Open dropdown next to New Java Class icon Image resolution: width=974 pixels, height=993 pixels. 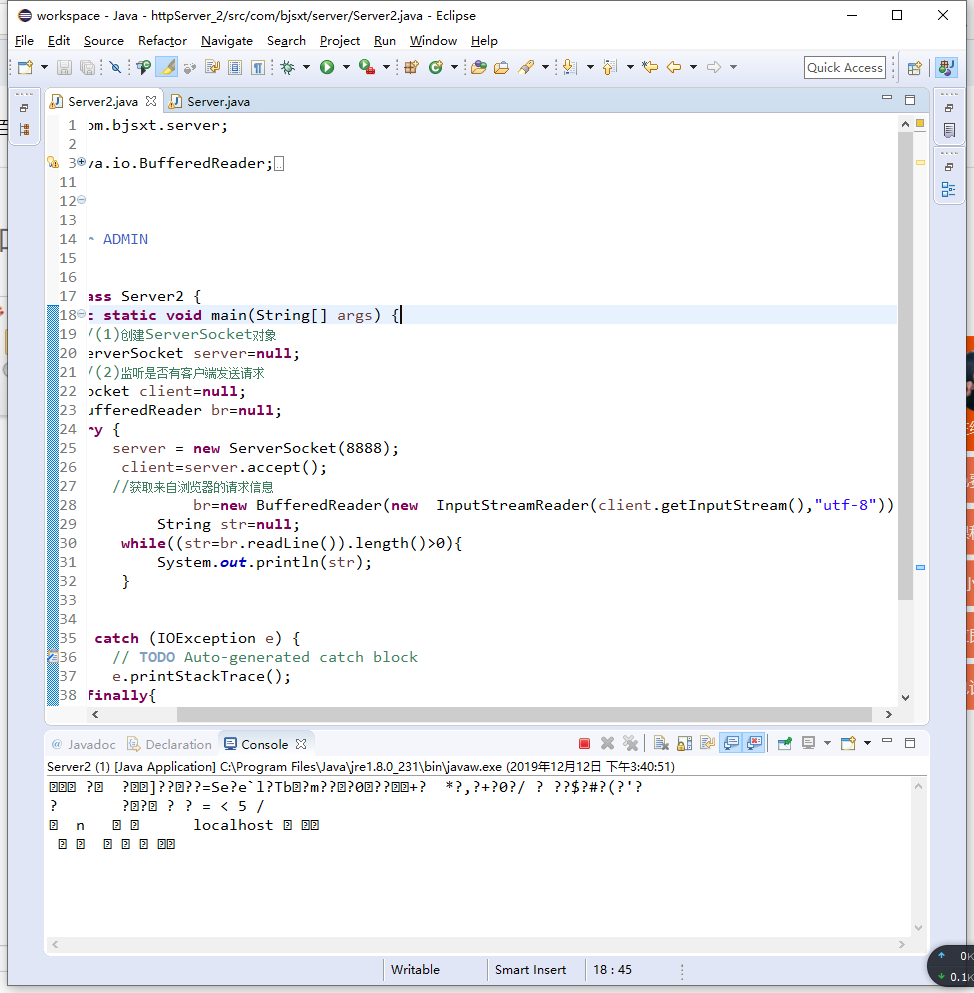pos(454,67)
